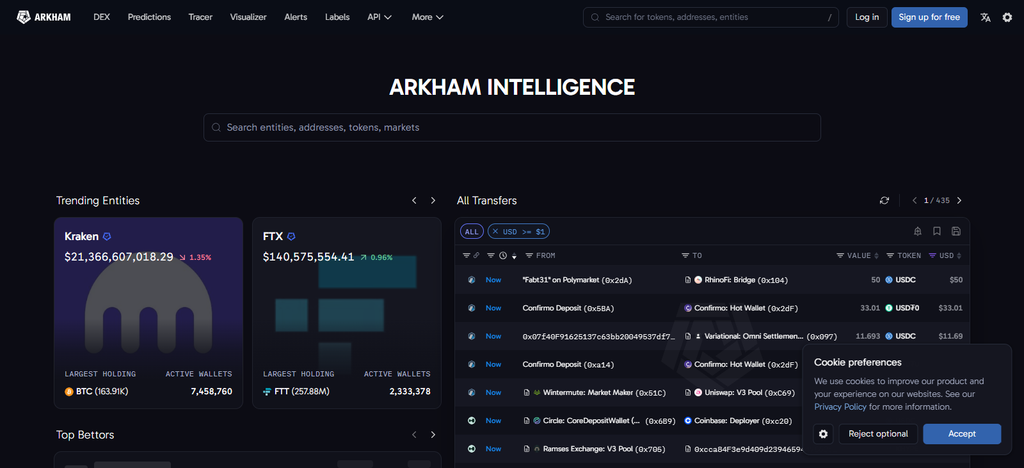
Task: Open the settings gear in the top bar
Action: pyautogui.click(x=1007, y=18)
